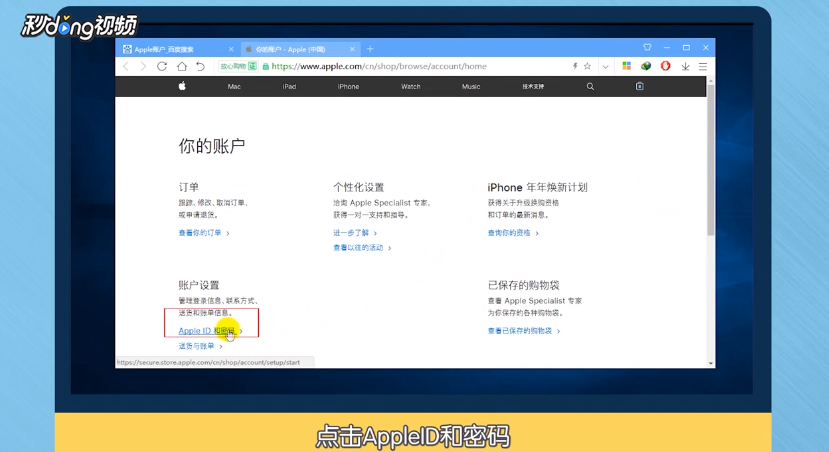This screenshot has height=452, width=829.
Task: Click the red shield extension icon
Action: point(666,66)
